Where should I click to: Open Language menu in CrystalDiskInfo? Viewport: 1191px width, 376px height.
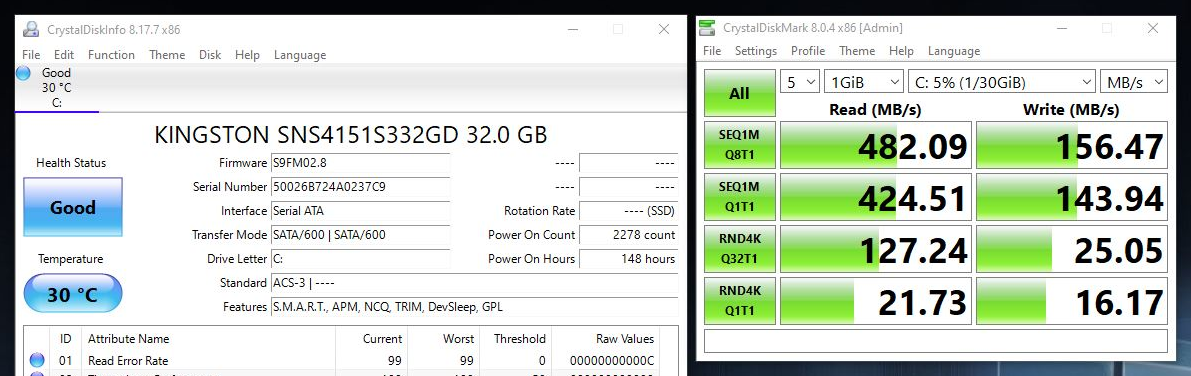tap(299, 55)
